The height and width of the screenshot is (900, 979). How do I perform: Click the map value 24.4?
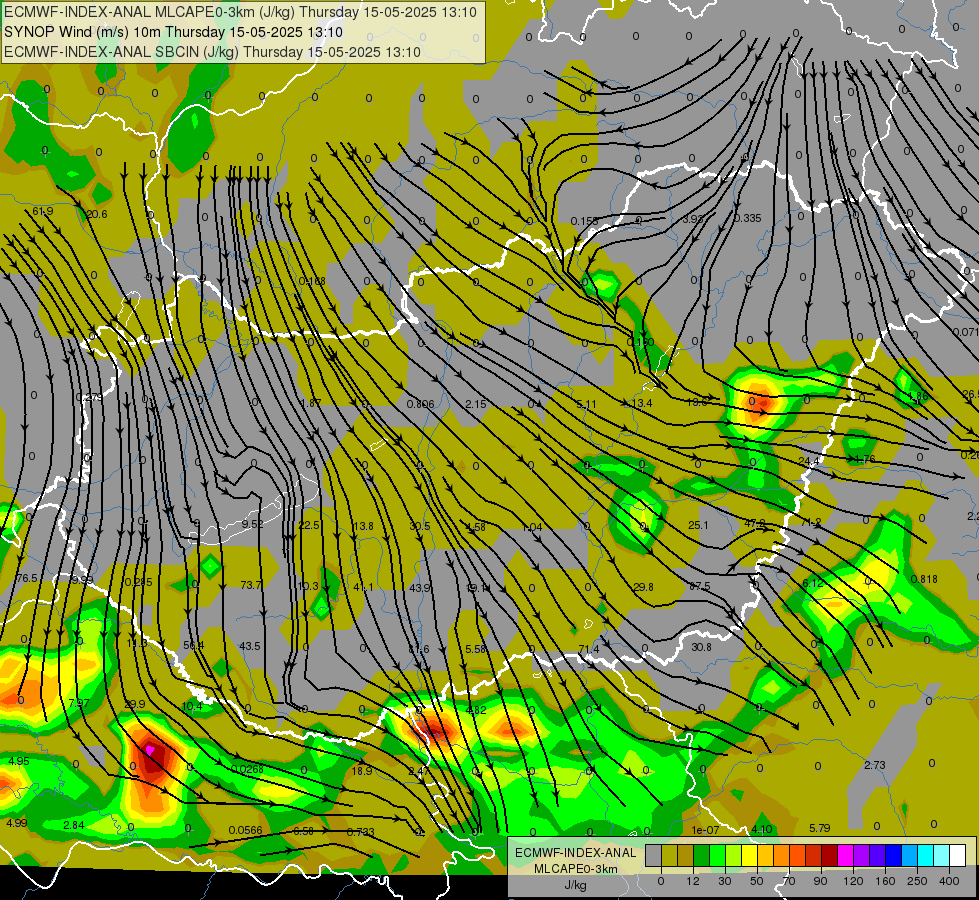point(809,462)
